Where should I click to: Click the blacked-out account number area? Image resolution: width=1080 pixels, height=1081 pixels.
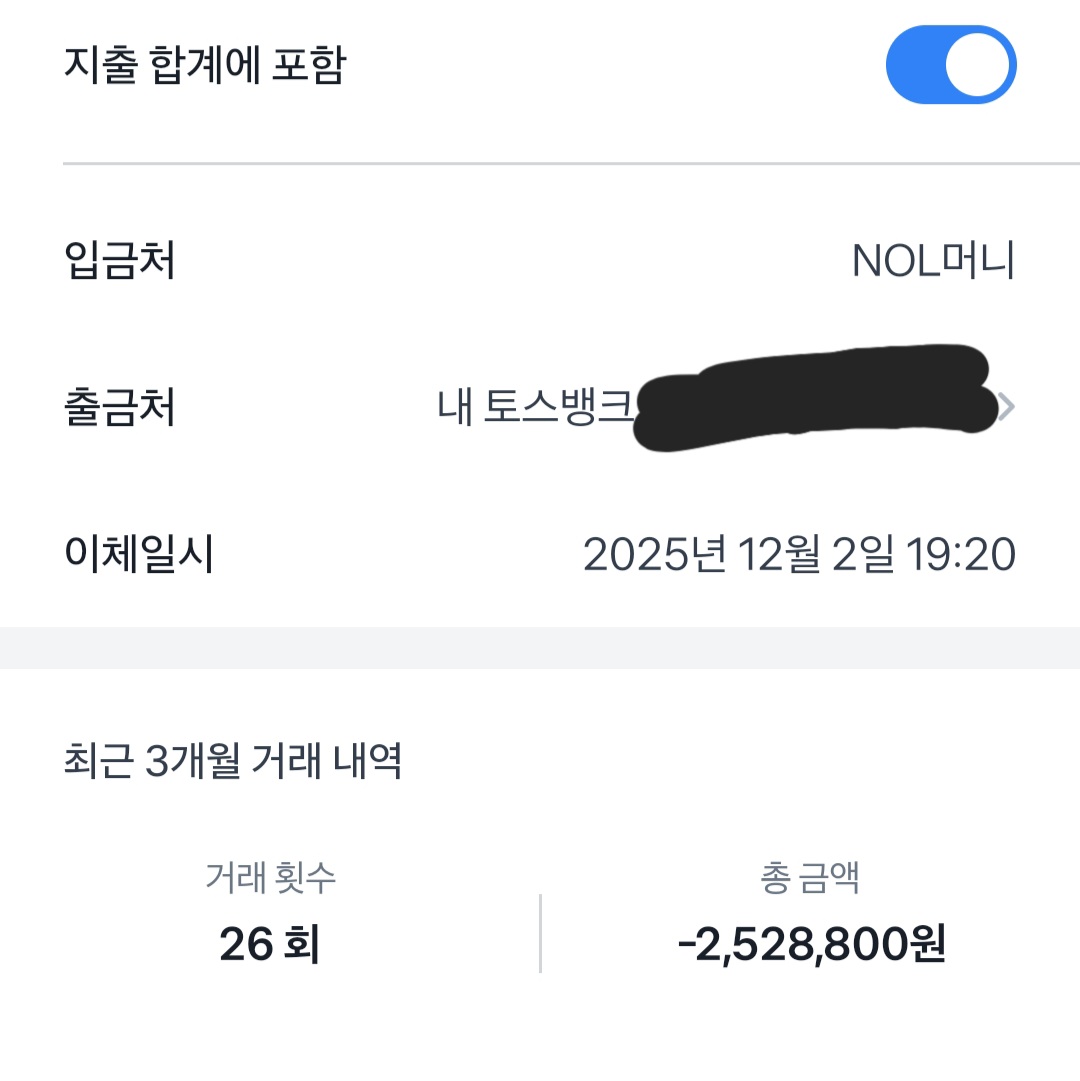coord(810,400)
